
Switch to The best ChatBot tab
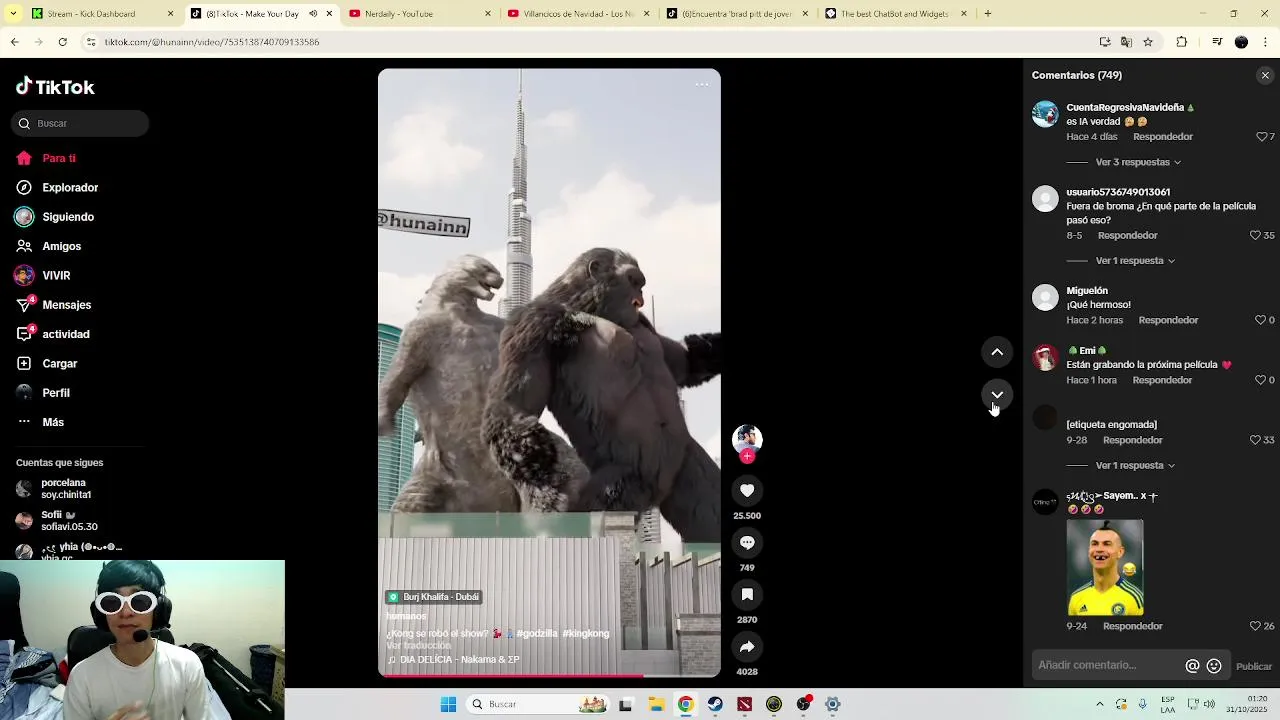895,14
